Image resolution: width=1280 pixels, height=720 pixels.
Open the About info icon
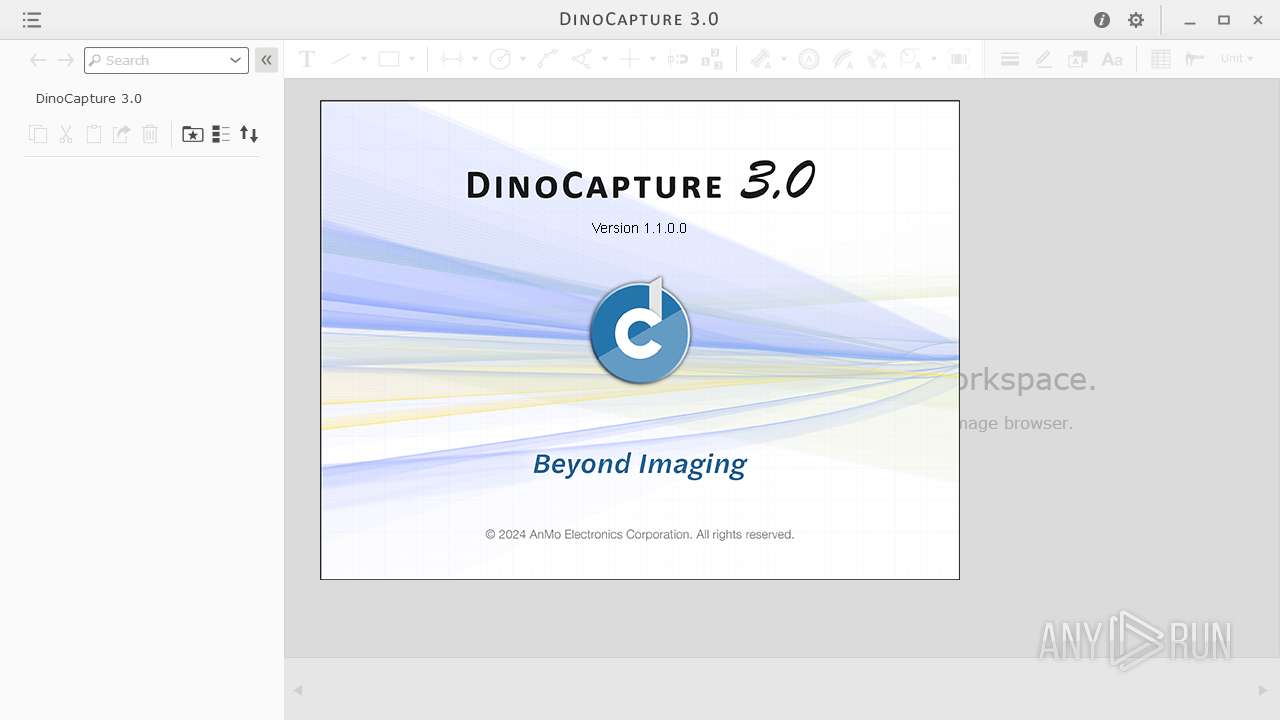(1102, 20)
